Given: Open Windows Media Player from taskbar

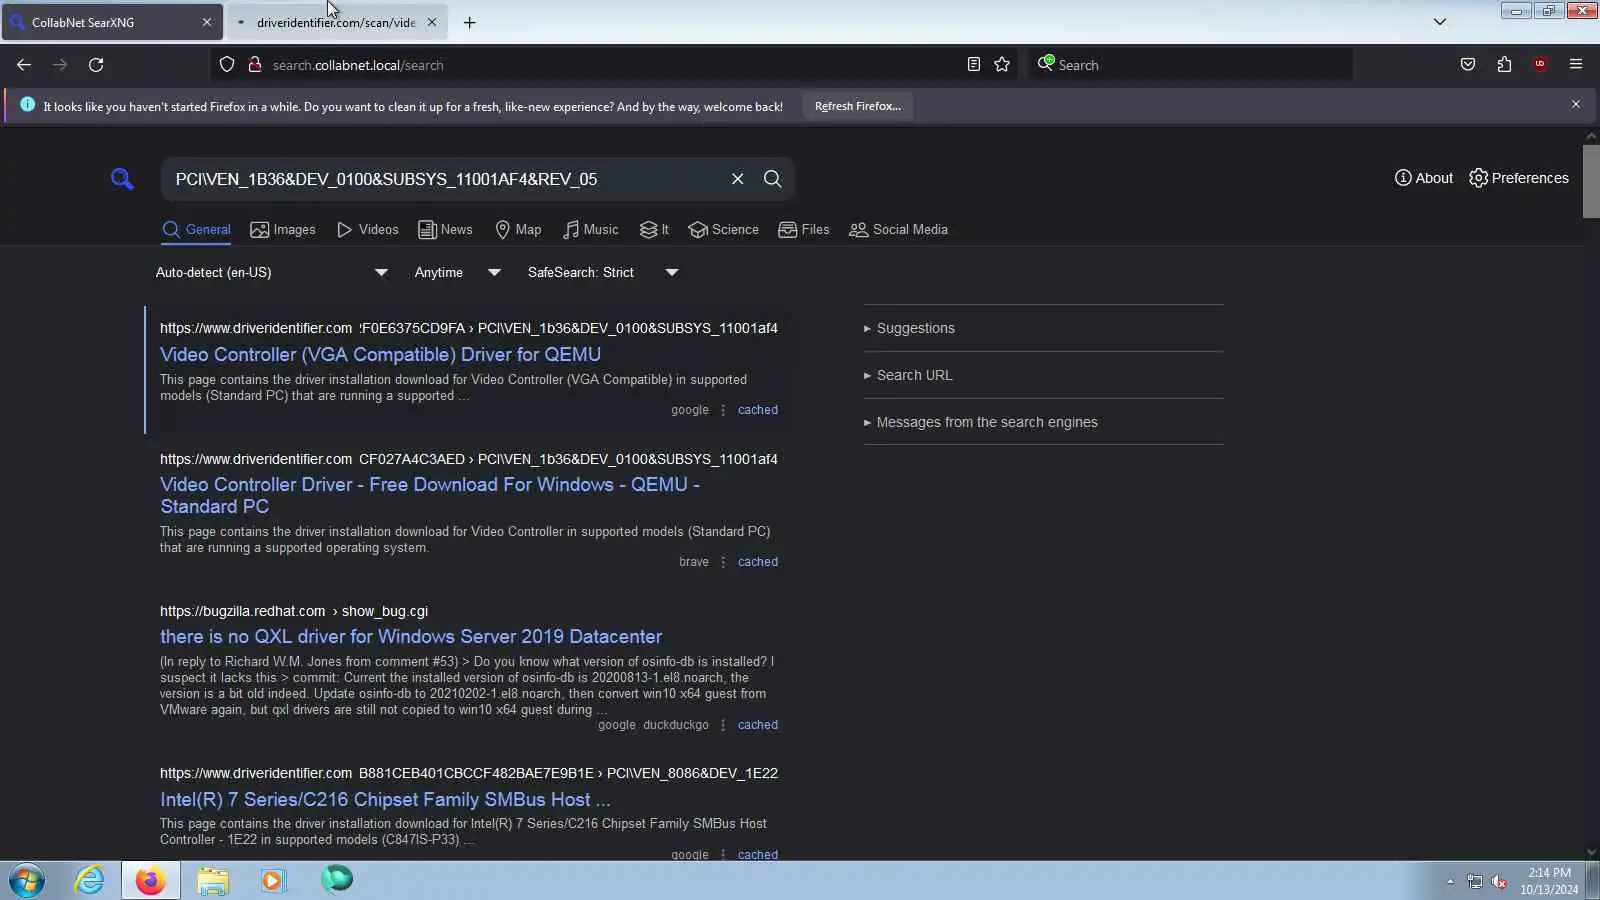Looking at the screenshot, I should pos(273,880).
